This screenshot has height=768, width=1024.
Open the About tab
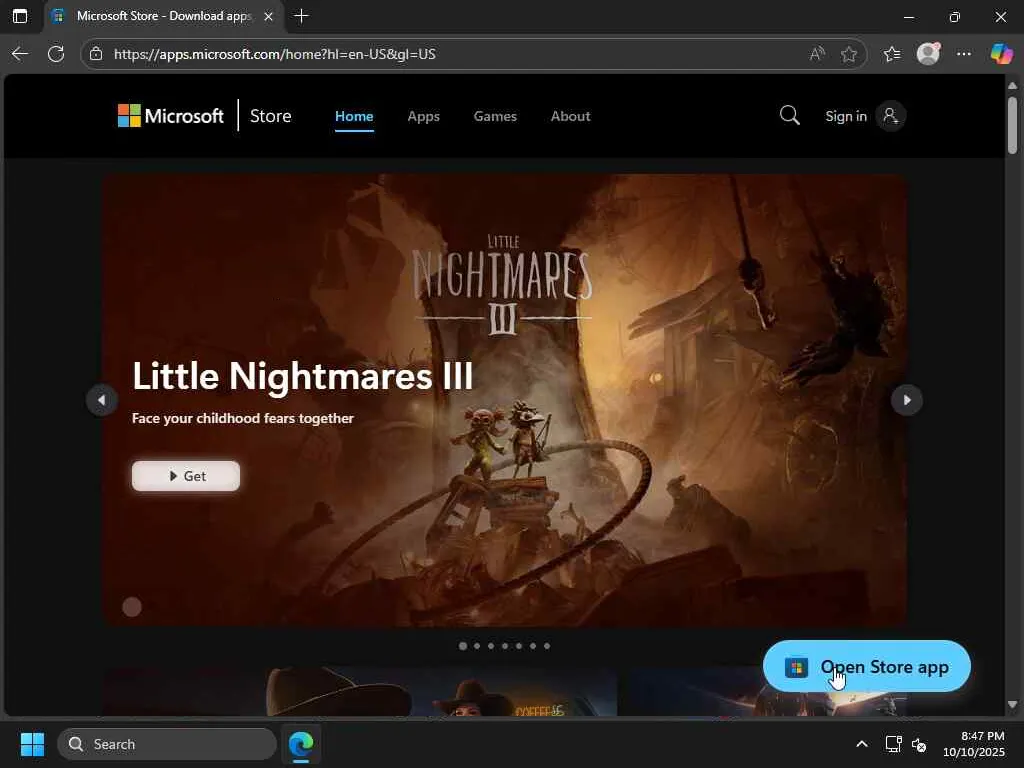click(x=570, y=116)
